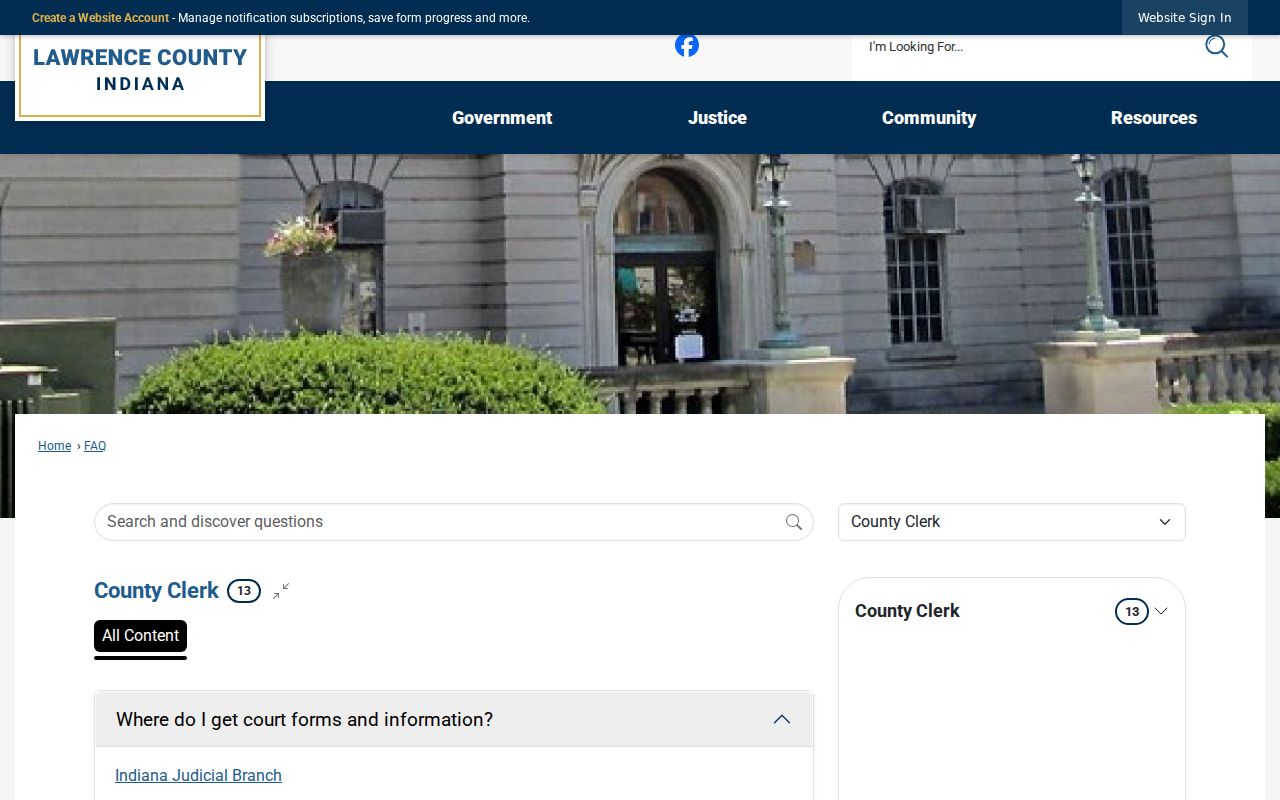
Task: Open the Facebook page icon
Action: click(687, 45)
